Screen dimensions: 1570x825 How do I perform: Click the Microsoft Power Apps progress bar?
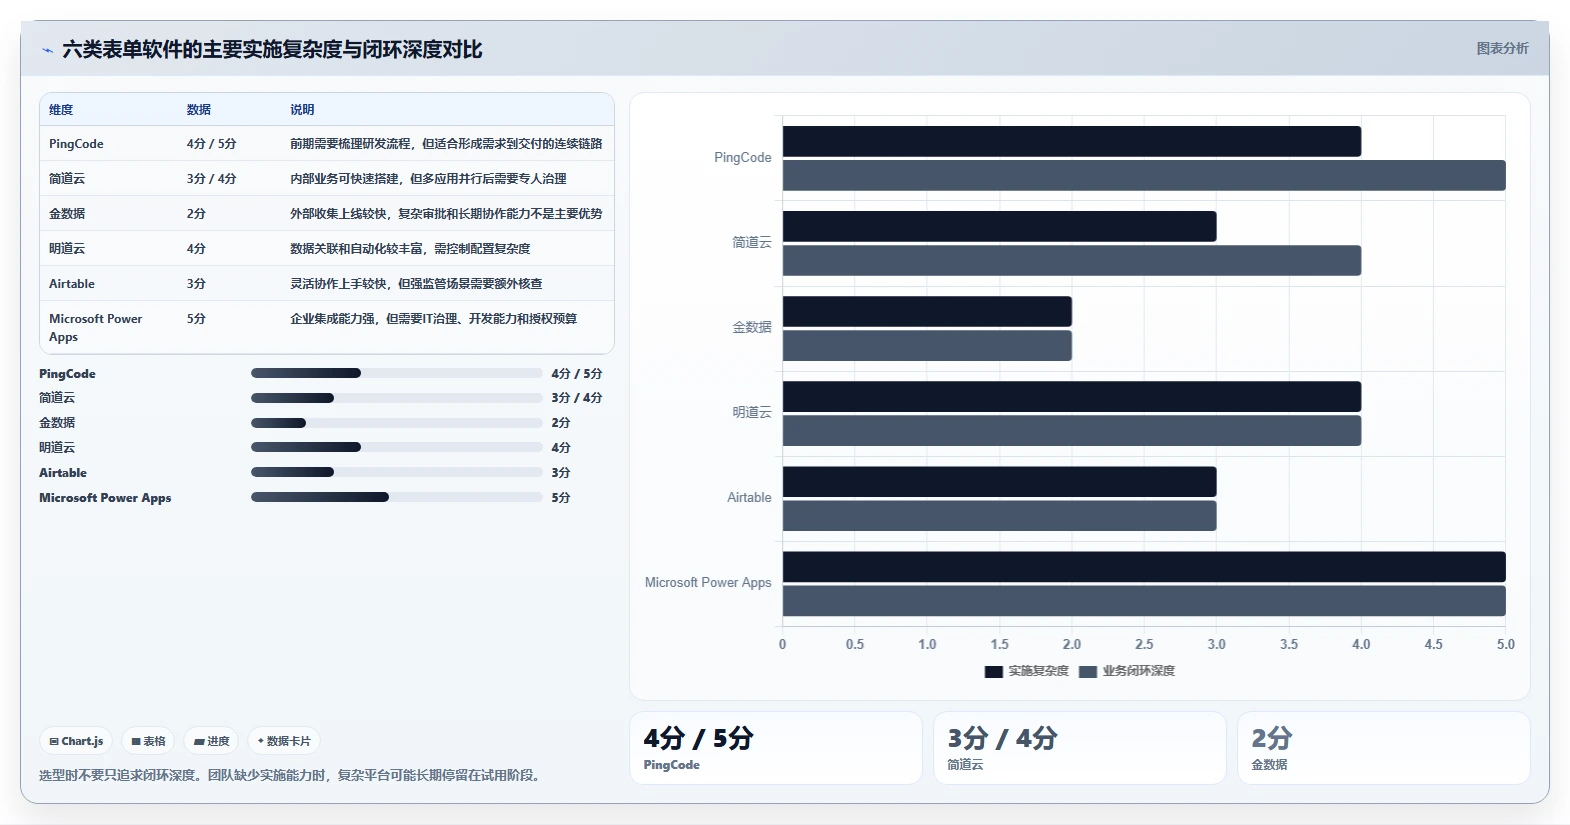coord(396,497)
